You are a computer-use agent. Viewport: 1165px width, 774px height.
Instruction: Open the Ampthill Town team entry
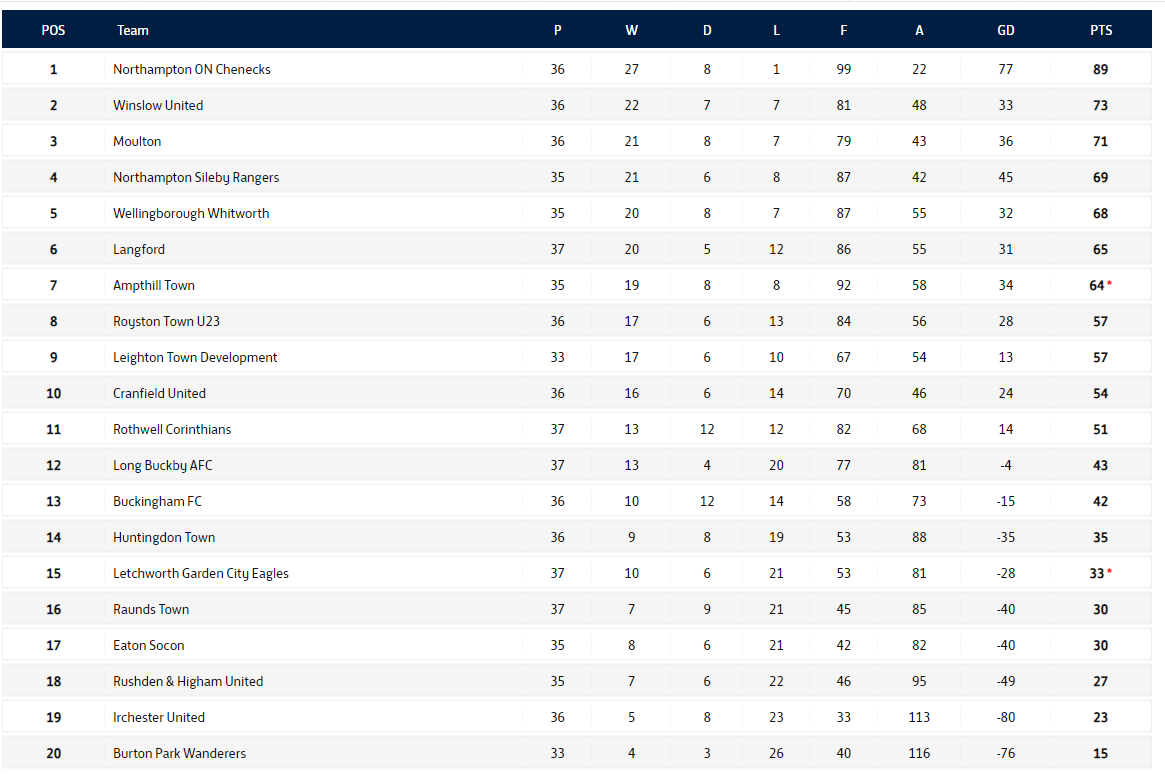pos(154,286)
